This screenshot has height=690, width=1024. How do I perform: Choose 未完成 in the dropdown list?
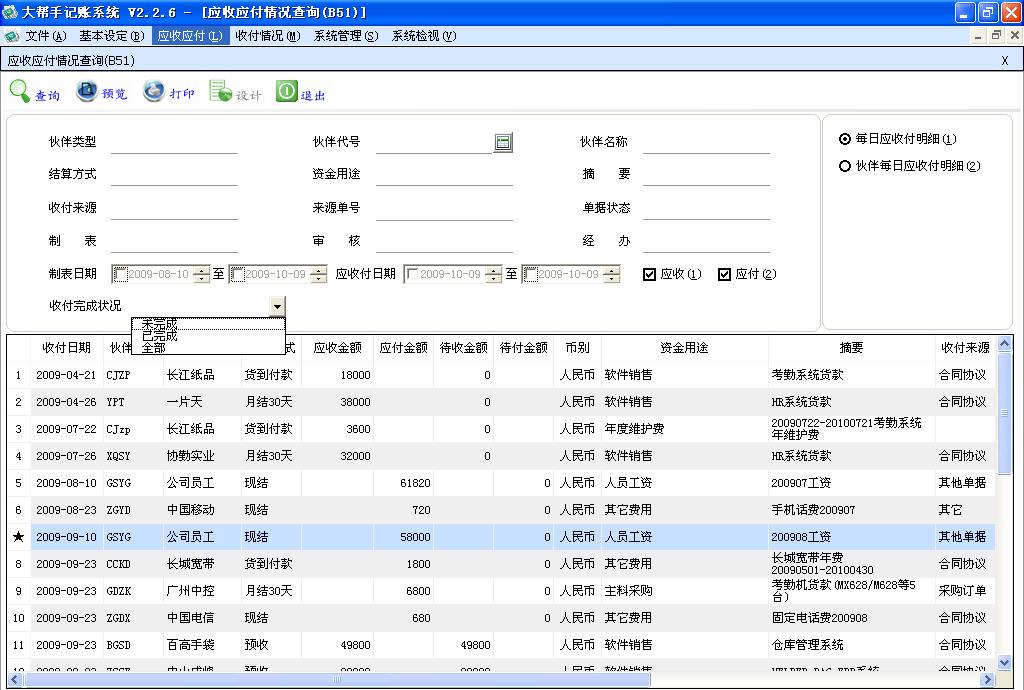(208, 324)
